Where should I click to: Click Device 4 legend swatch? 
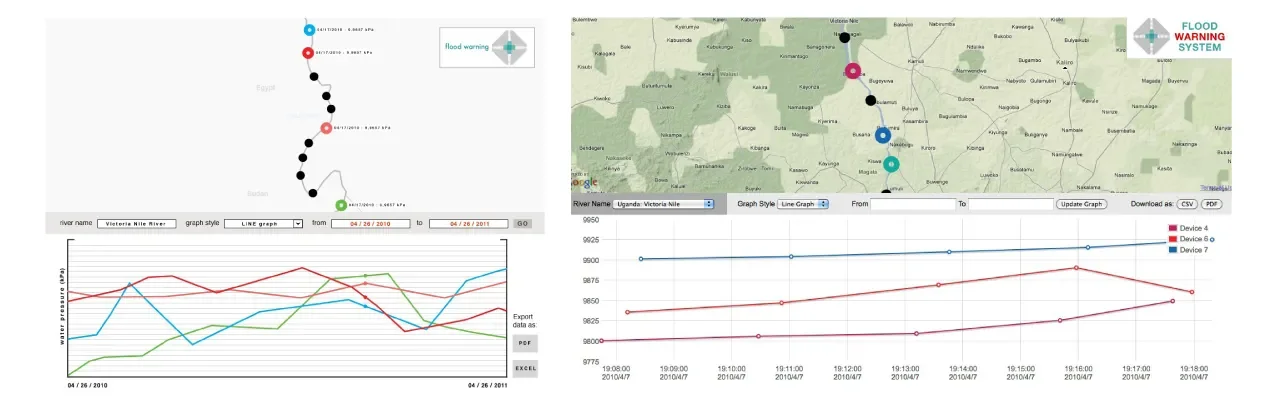coord(1173,229)
